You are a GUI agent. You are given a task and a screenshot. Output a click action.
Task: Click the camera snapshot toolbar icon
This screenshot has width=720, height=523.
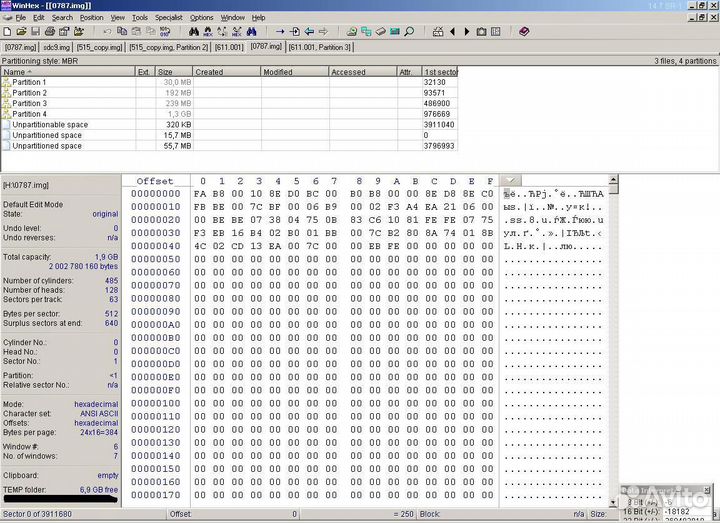tap(481, 32)
